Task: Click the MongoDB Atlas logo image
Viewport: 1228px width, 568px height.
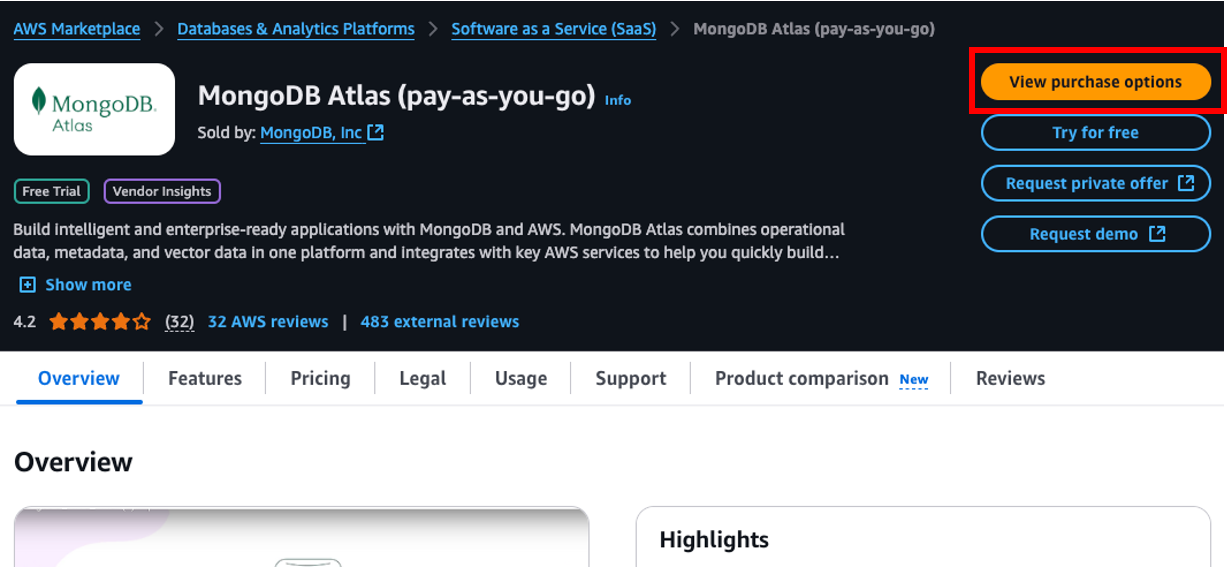Action: pyautogui.click(x=94, y=109)
